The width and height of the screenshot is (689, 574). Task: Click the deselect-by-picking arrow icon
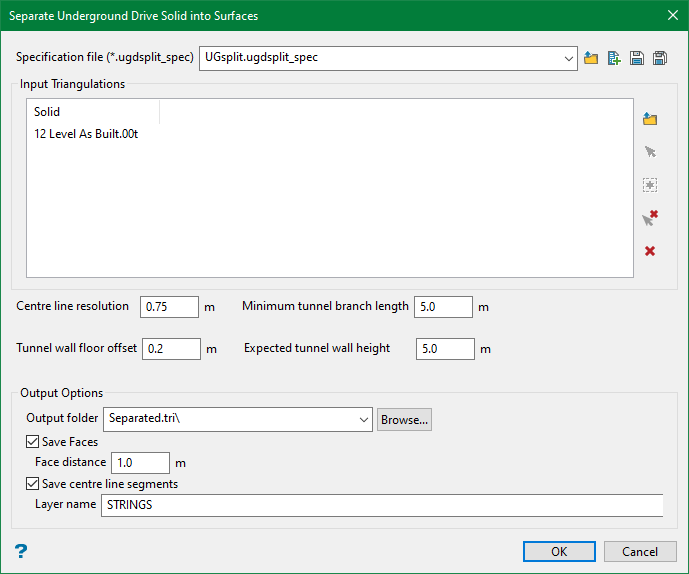[650, 218]
